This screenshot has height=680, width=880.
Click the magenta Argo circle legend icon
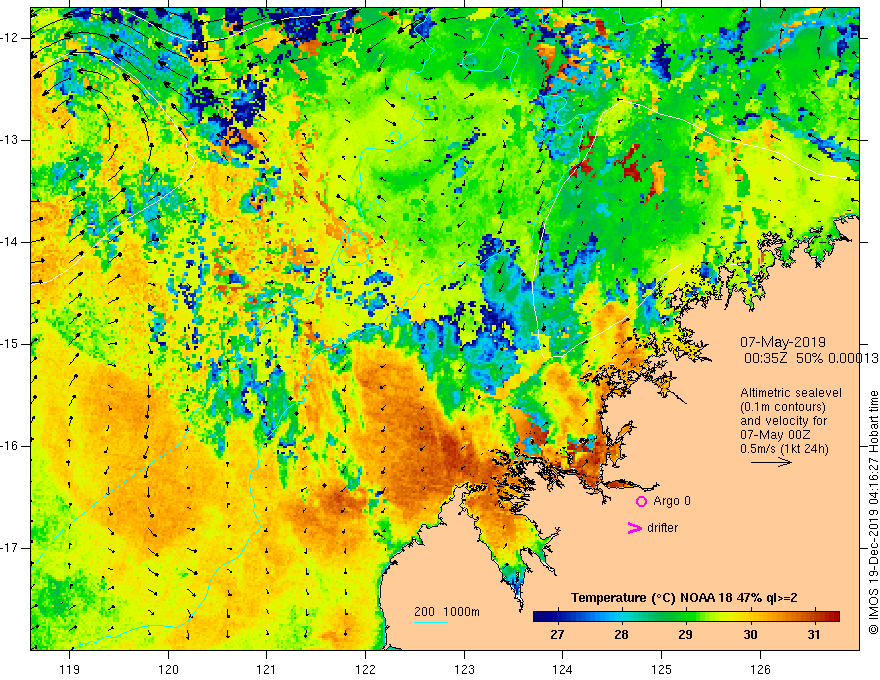641,501
